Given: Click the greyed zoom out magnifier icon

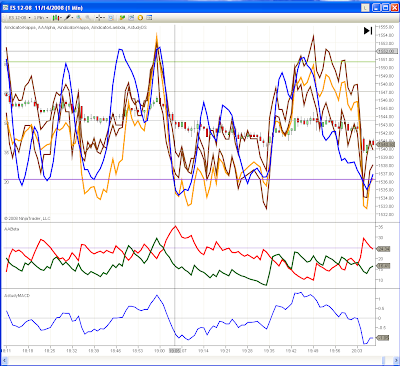Looking at the screenshot, I should pyautogui.click(x=88, y=17).
